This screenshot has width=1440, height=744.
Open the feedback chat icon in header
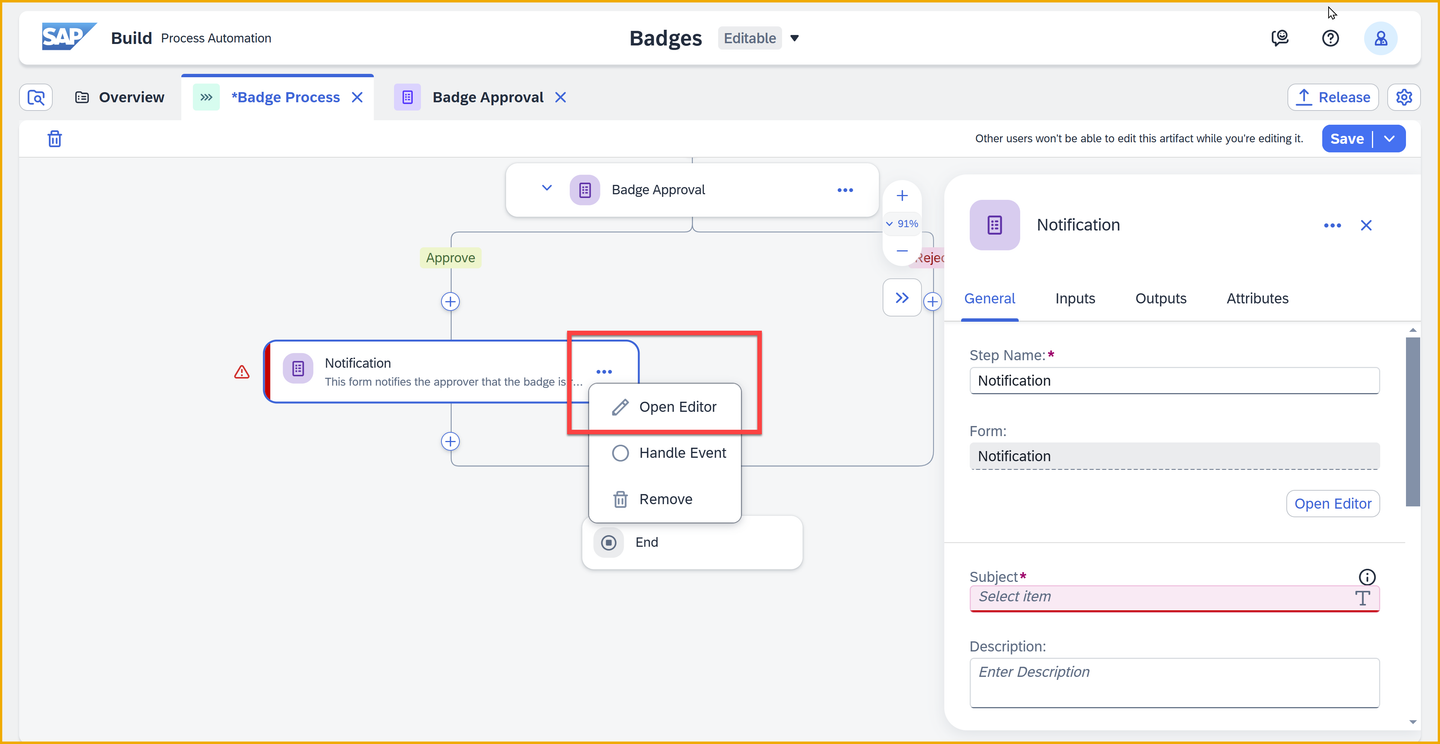1280,38
